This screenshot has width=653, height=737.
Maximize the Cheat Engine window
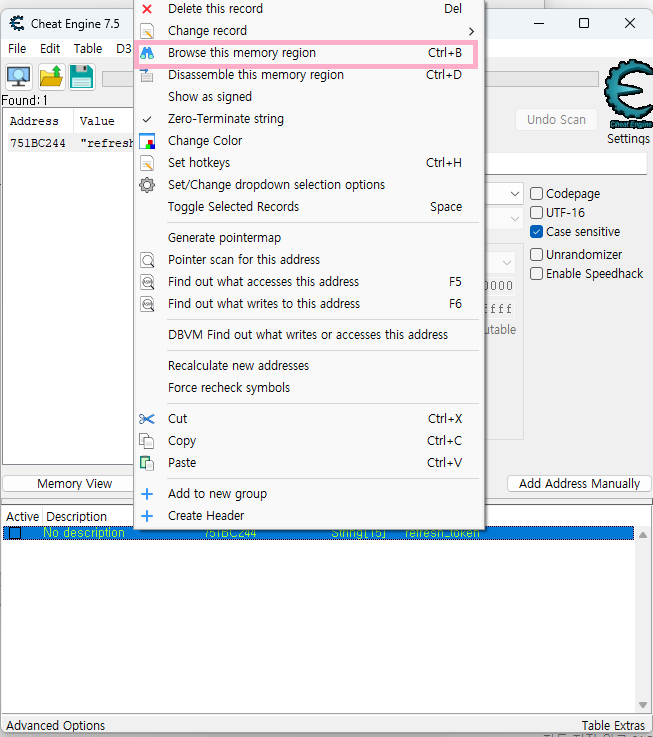pyautogui.click(x=584, y=23)
